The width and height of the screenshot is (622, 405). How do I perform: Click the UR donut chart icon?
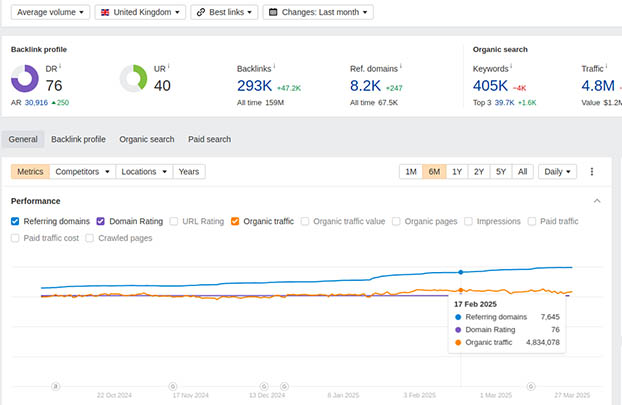[133, 78]
